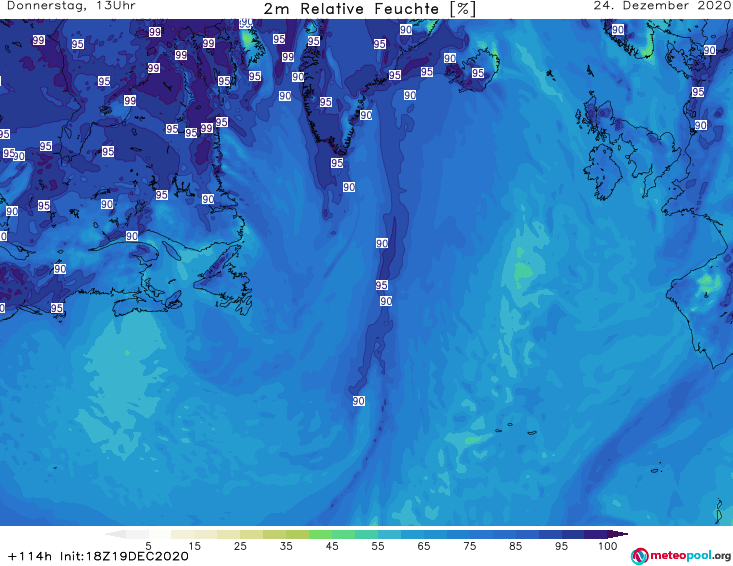The width and height of the screenshot is (733, 566).
Task: Select the '+114h Init:18Z19DEC2020' run info text
Action: coord(98,556)
